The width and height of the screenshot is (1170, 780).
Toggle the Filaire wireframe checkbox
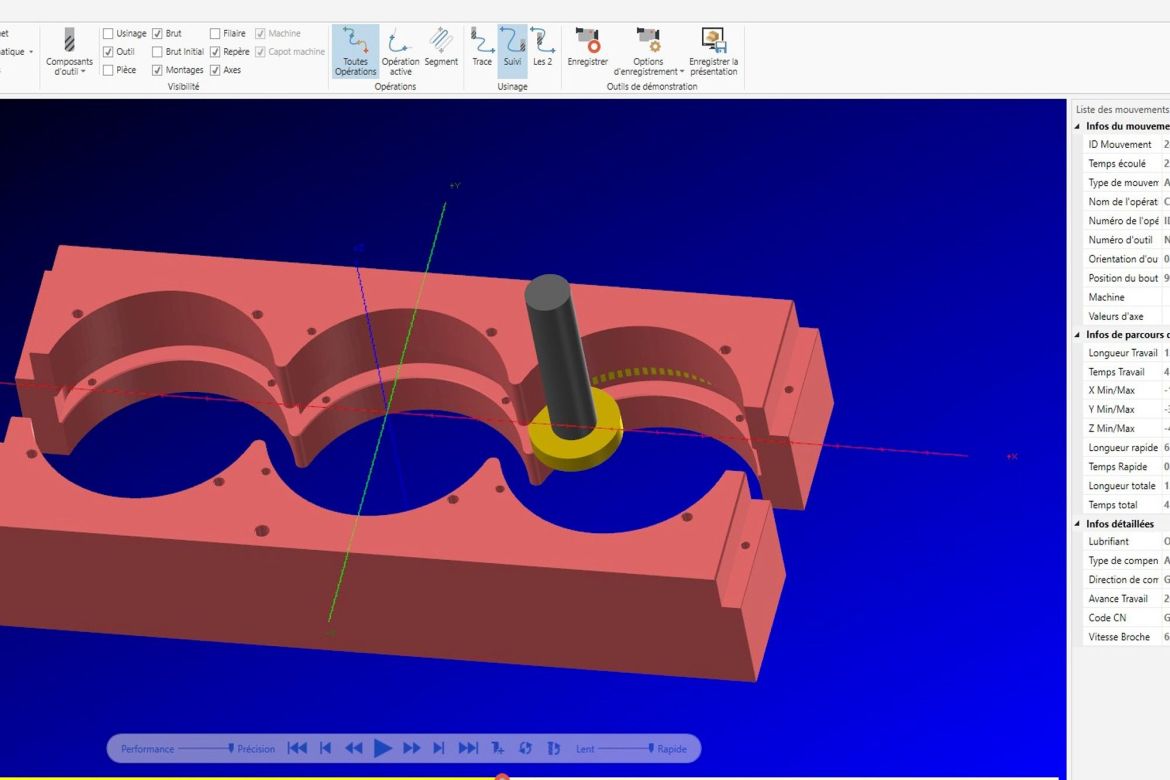click(215, 34)
